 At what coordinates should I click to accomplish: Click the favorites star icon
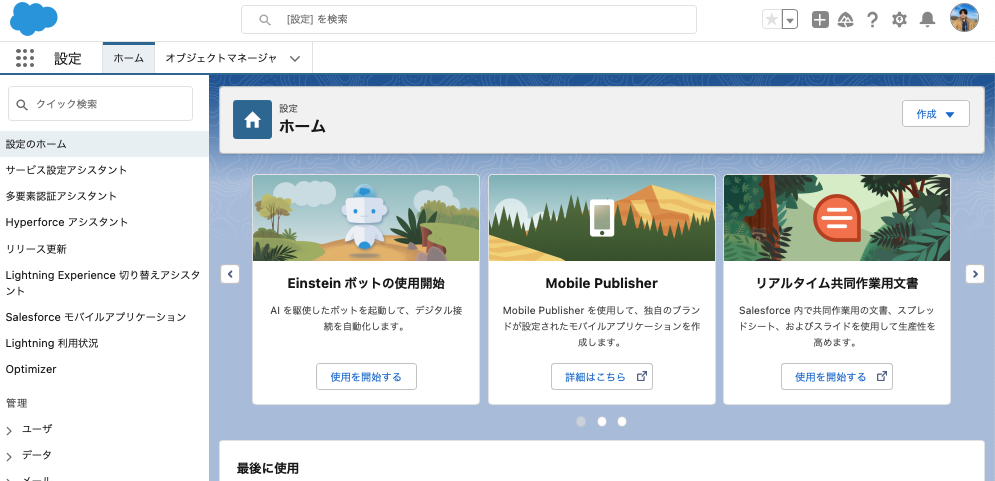[x=772, y=20]
